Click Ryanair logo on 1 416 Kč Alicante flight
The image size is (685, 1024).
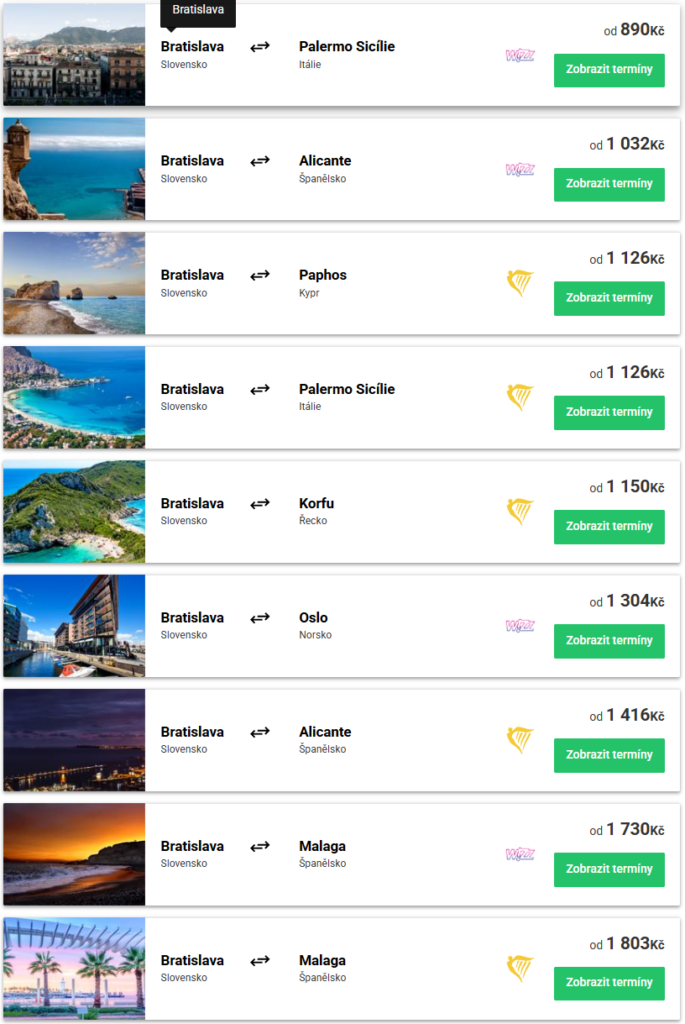[x=520, y=740]
